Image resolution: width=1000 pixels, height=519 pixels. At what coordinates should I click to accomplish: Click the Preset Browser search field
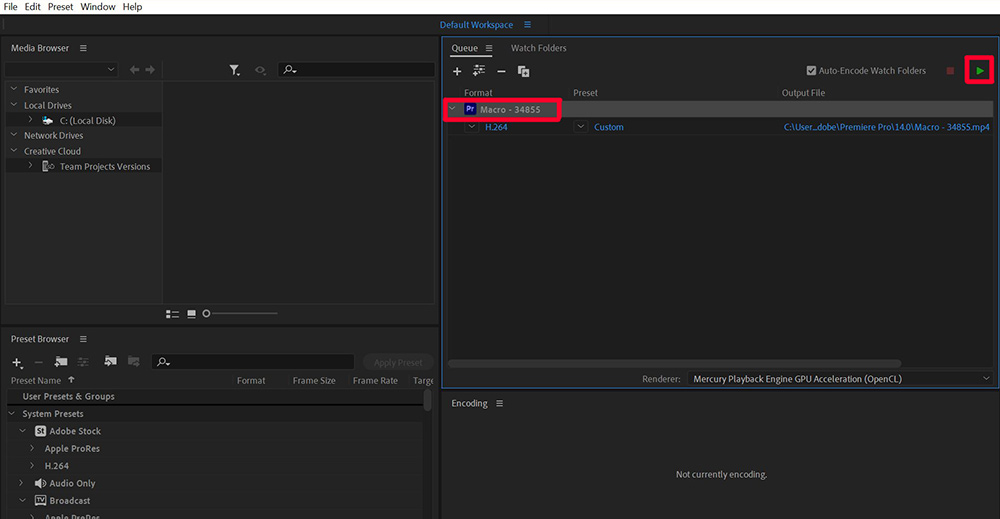pyautogui.click(x=253, y=362)
